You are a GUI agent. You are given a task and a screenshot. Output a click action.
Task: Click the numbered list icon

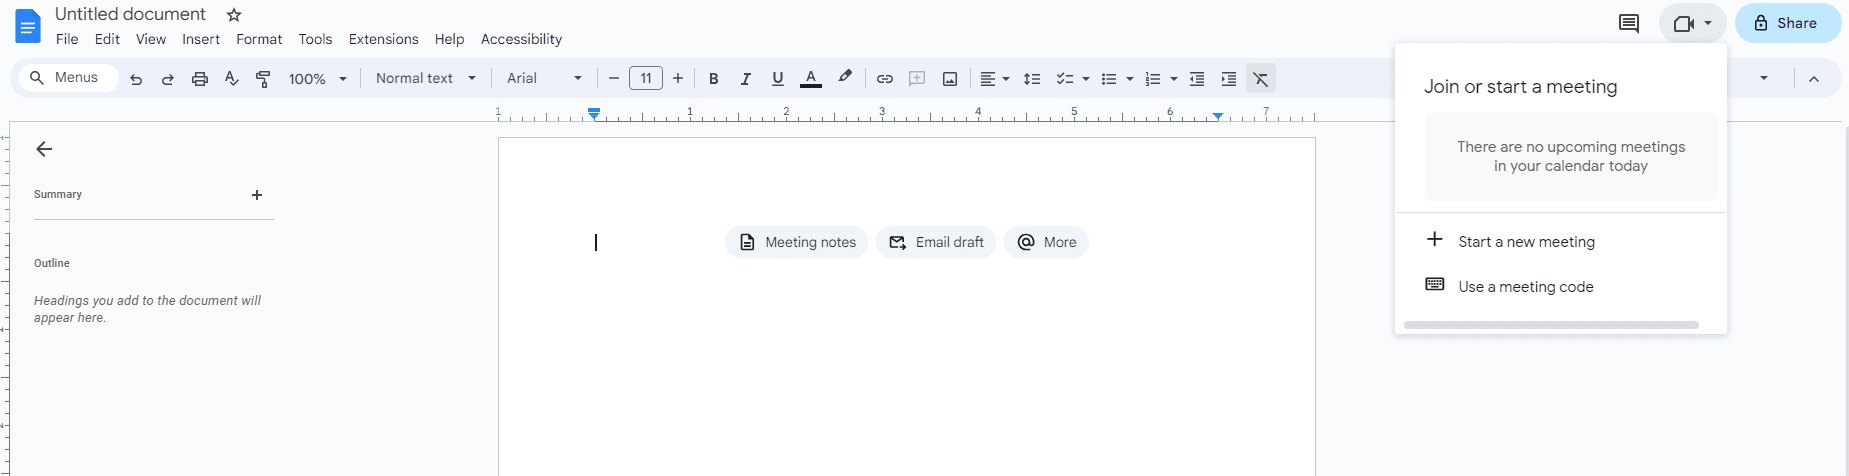[1153, 79]
